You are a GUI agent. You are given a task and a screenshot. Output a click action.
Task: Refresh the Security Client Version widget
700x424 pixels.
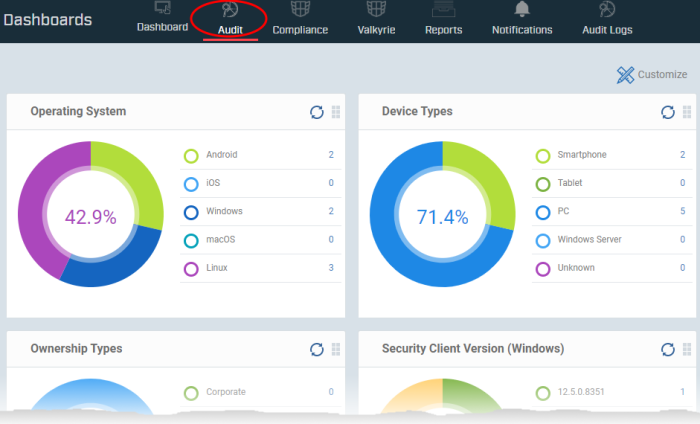[668, 349]
